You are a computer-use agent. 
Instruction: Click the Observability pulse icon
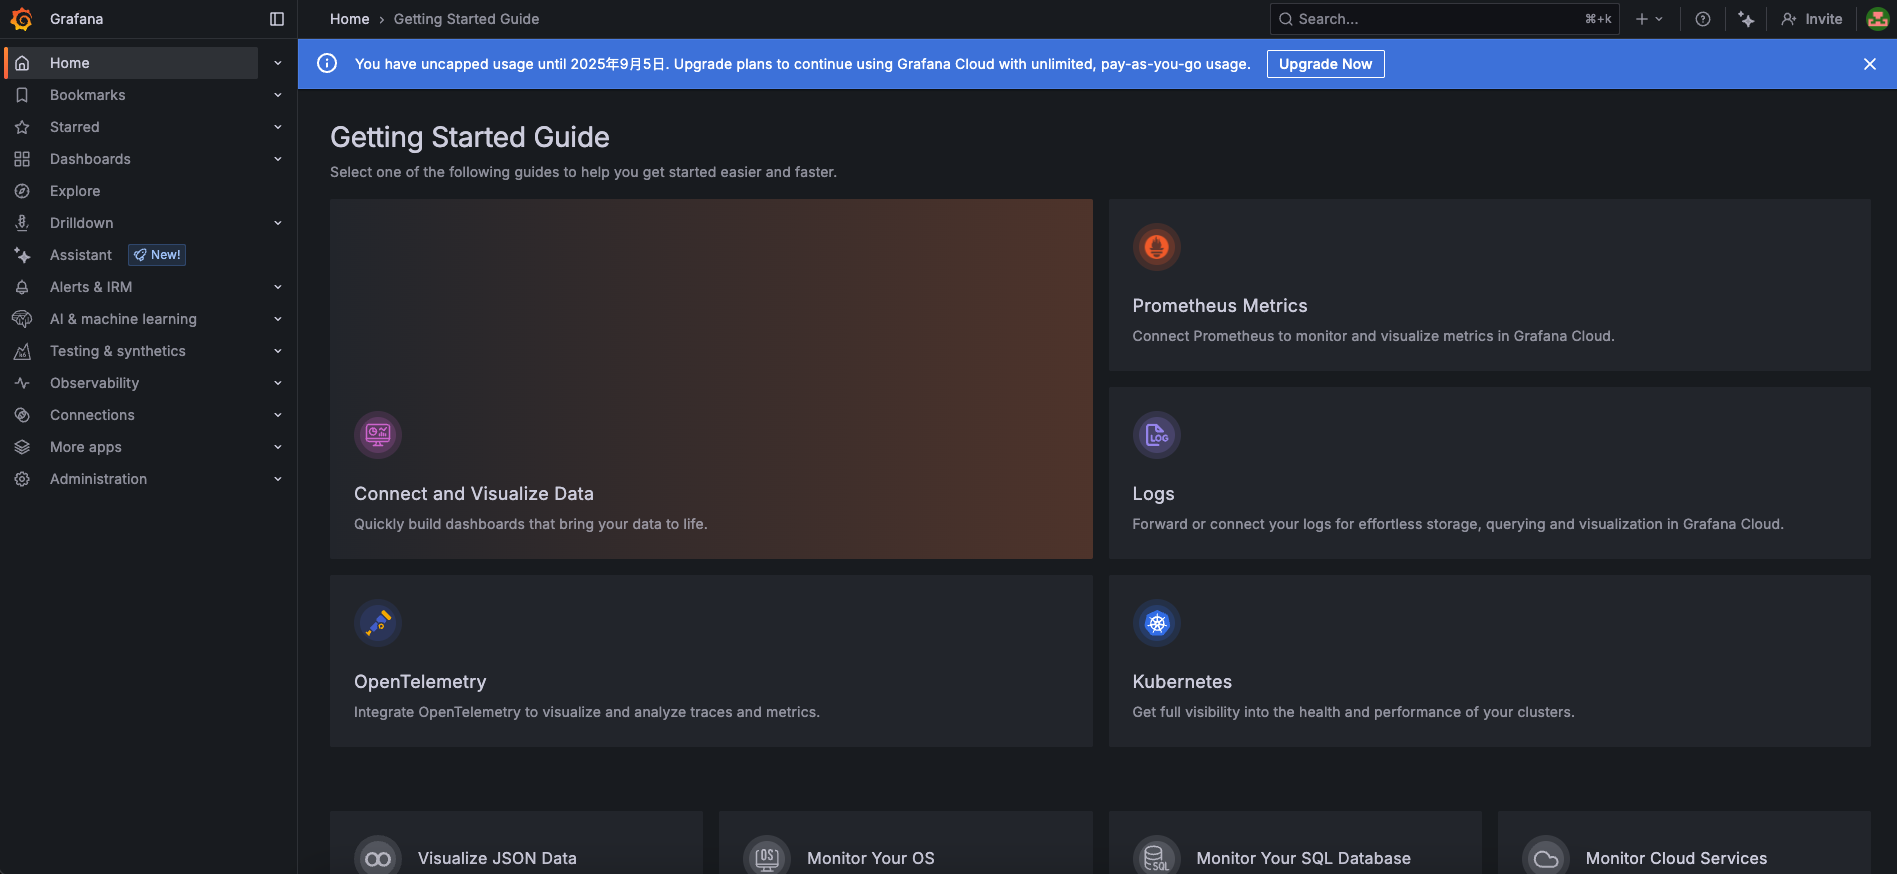click(22, 383)
